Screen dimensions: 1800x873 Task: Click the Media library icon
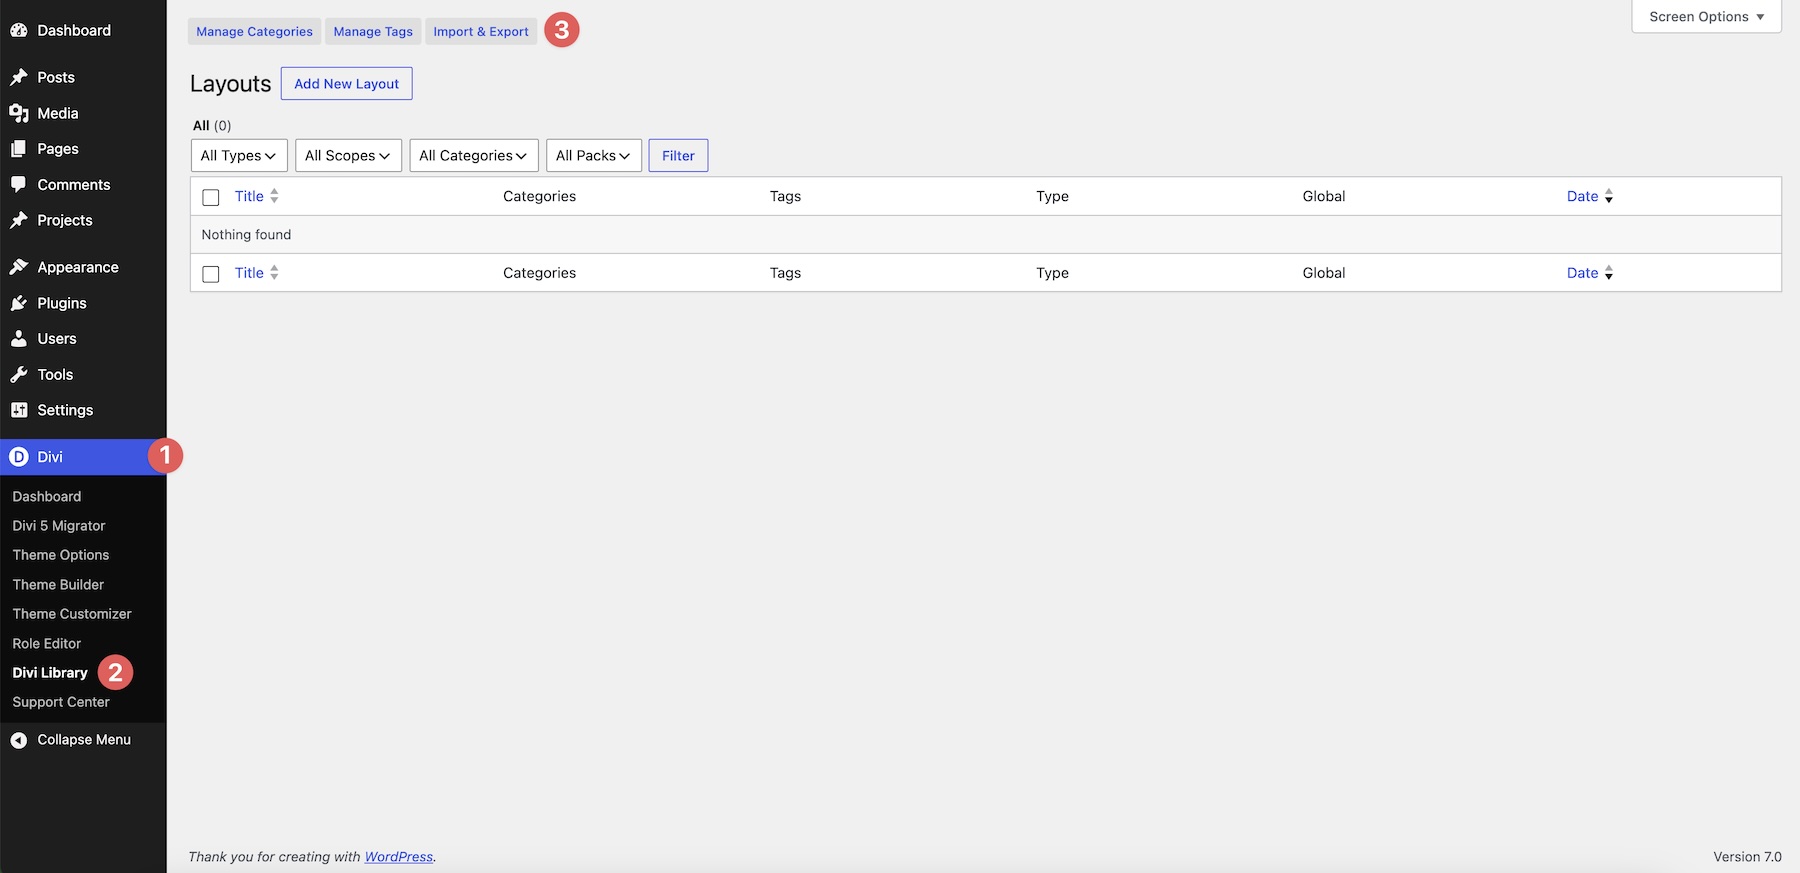click(x=19, y=113)
